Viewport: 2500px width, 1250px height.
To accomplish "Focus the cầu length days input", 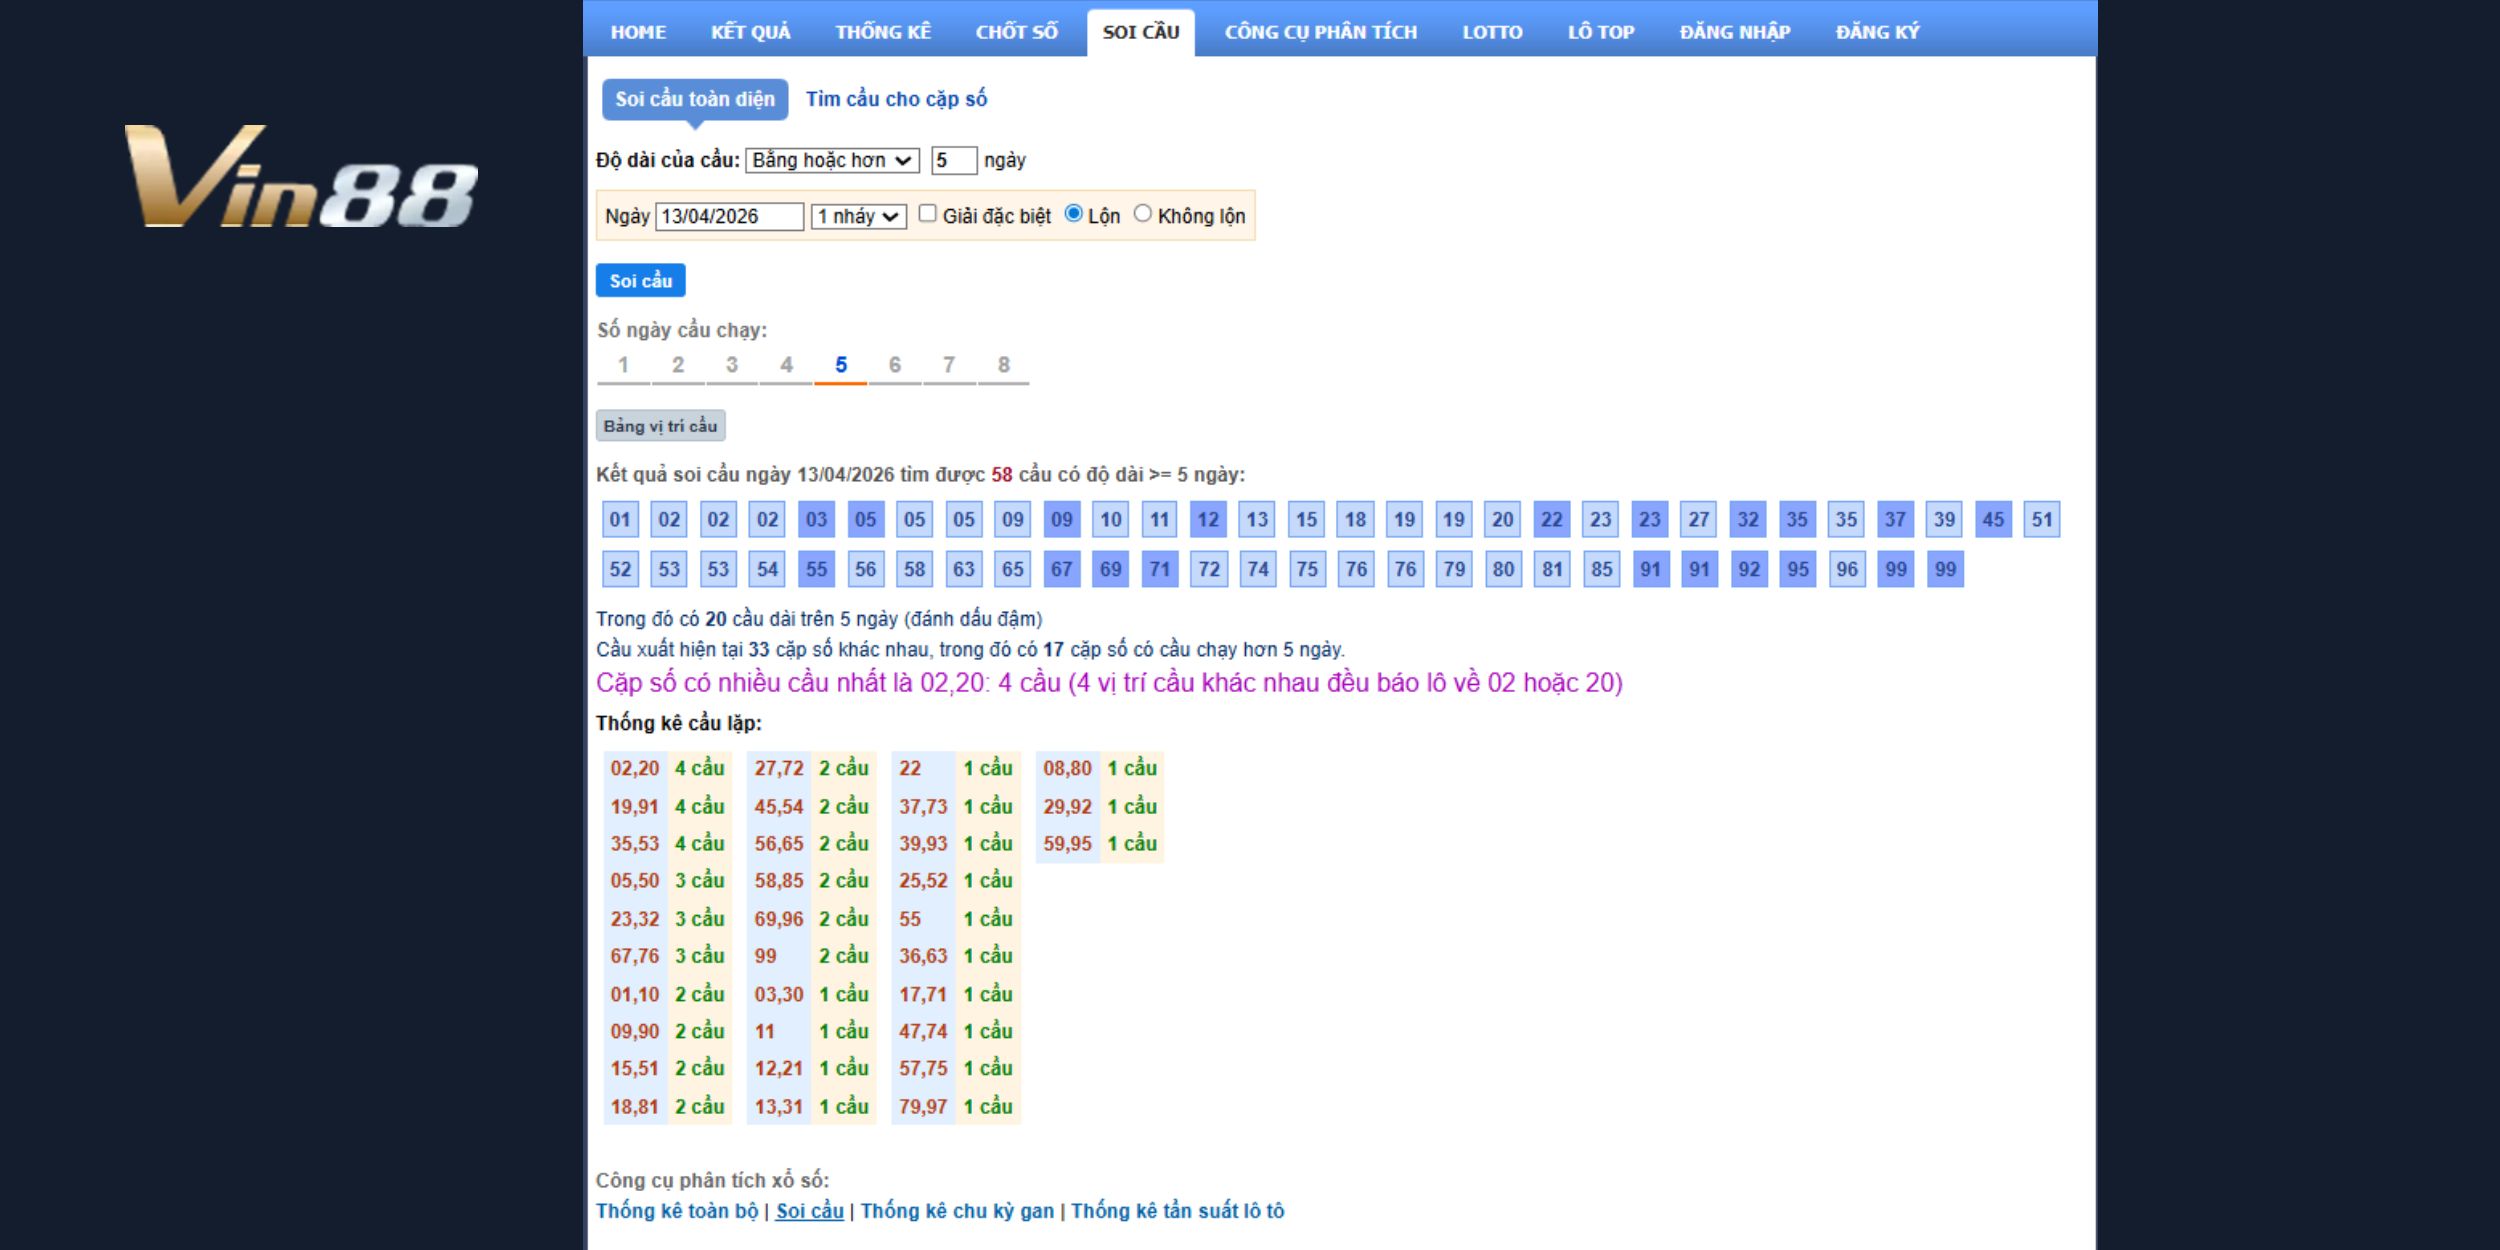I will (954, 160).
